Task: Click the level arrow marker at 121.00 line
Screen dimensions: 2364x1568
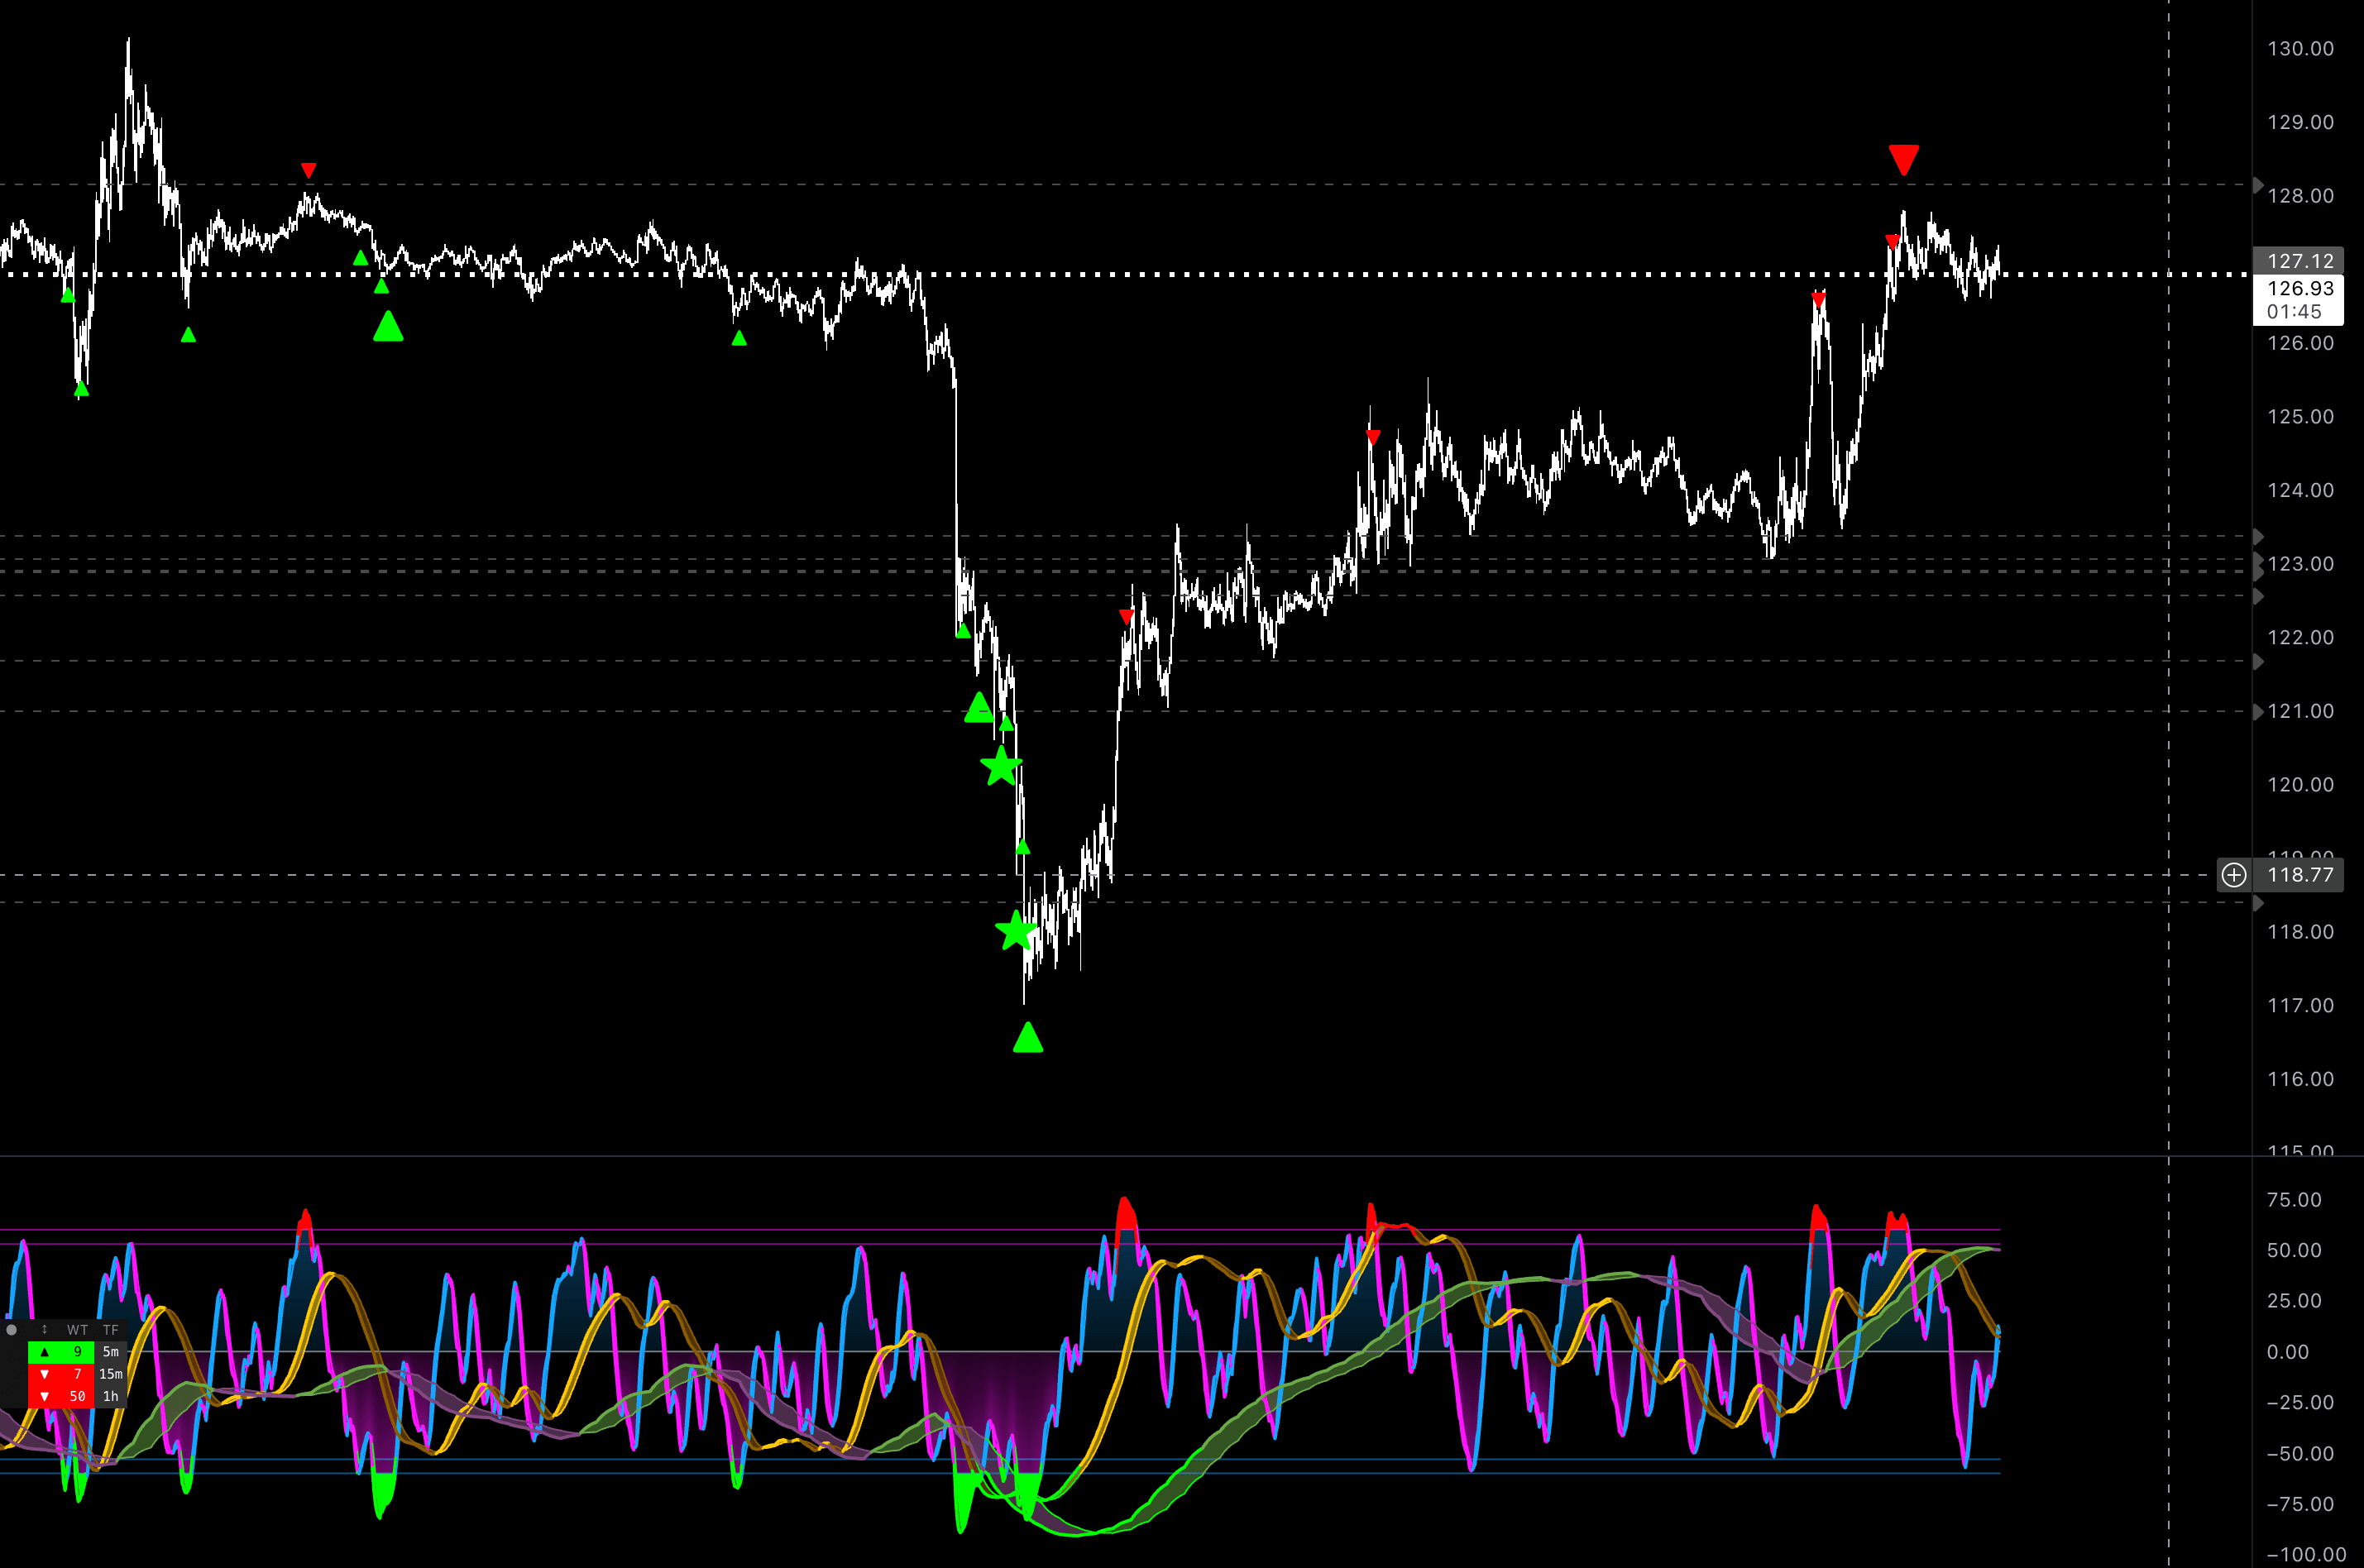Action: 2257,711
